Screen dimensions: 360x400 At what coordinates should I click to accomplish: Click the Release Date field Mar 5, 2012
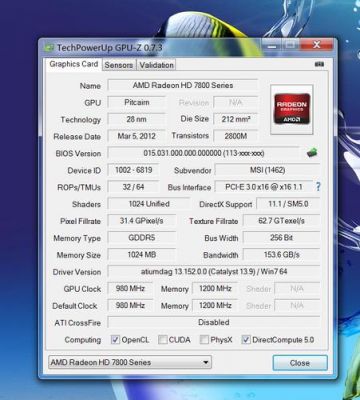[x=137, y=136]
